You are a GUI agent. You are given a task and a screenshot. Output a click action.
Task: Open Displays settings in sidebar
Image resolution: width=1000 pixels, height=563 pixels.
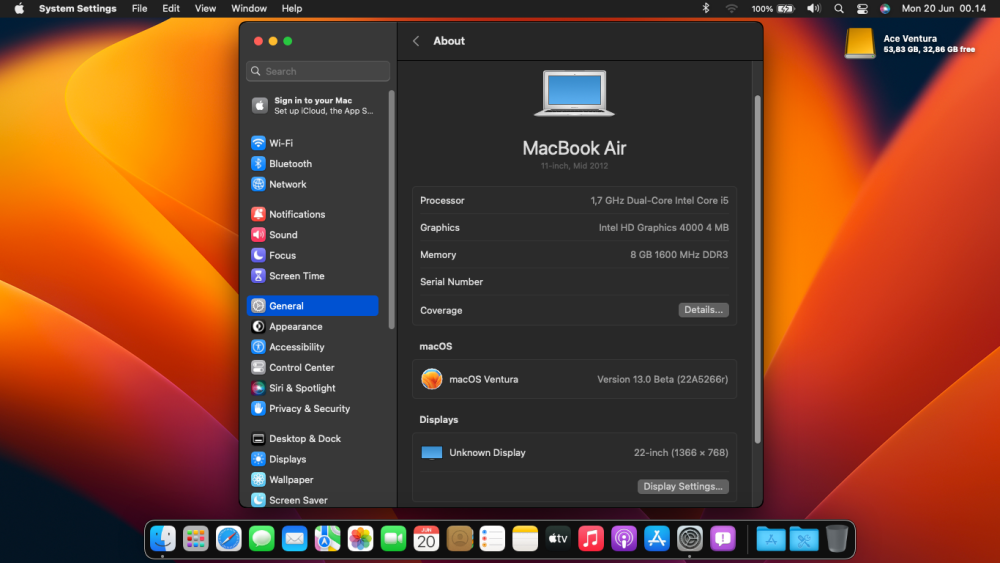pos(312,459)
